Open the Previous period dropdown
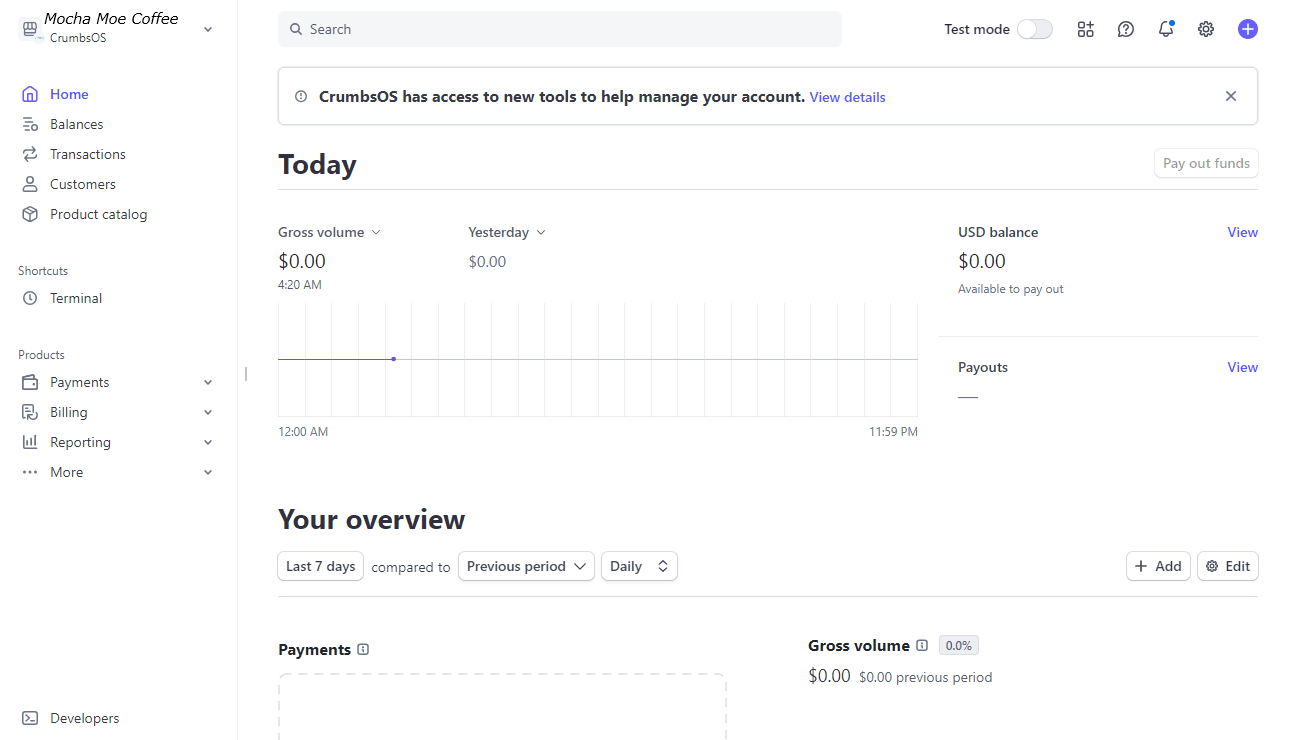This screenshot has width=1293, height=740. (x=526, y=566)
